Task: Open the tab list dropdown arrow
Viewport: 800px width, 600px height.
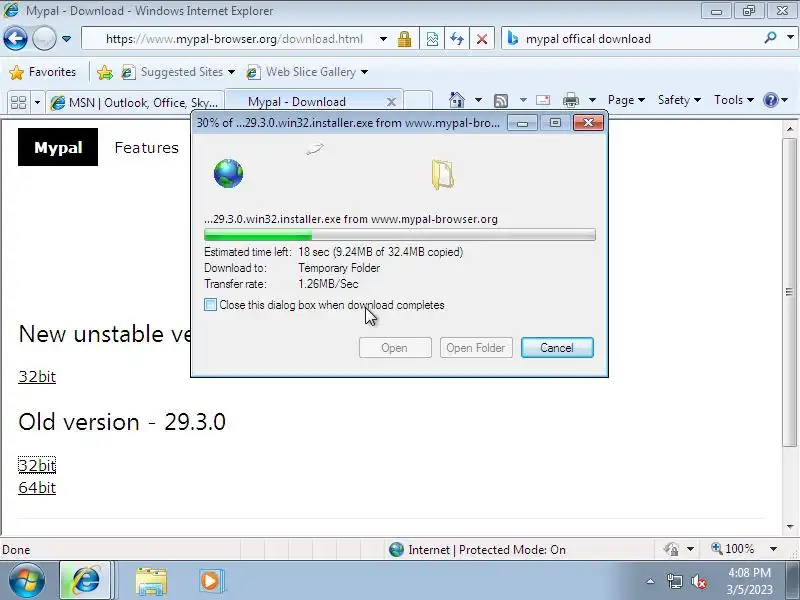Action: point(37,103)
